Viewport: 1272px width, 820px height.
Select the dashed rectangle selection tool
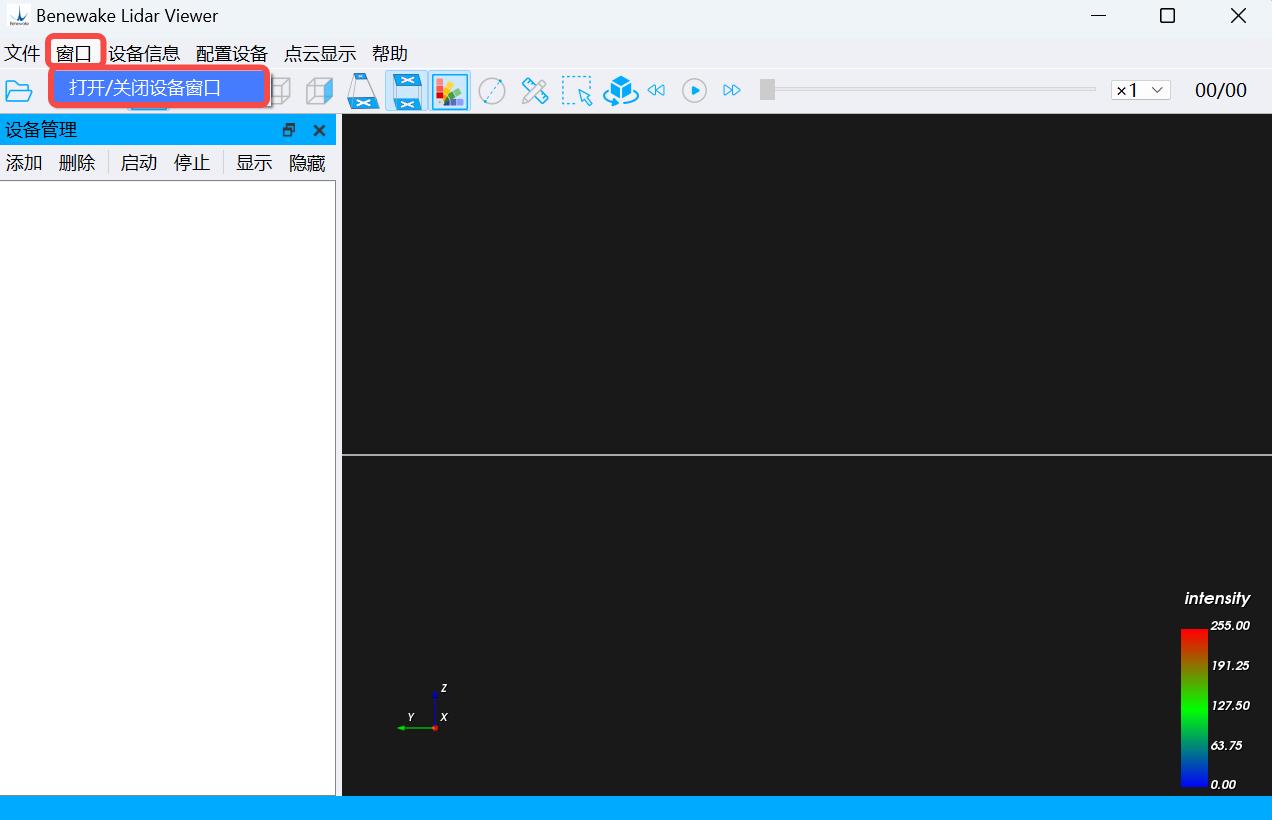577,91
